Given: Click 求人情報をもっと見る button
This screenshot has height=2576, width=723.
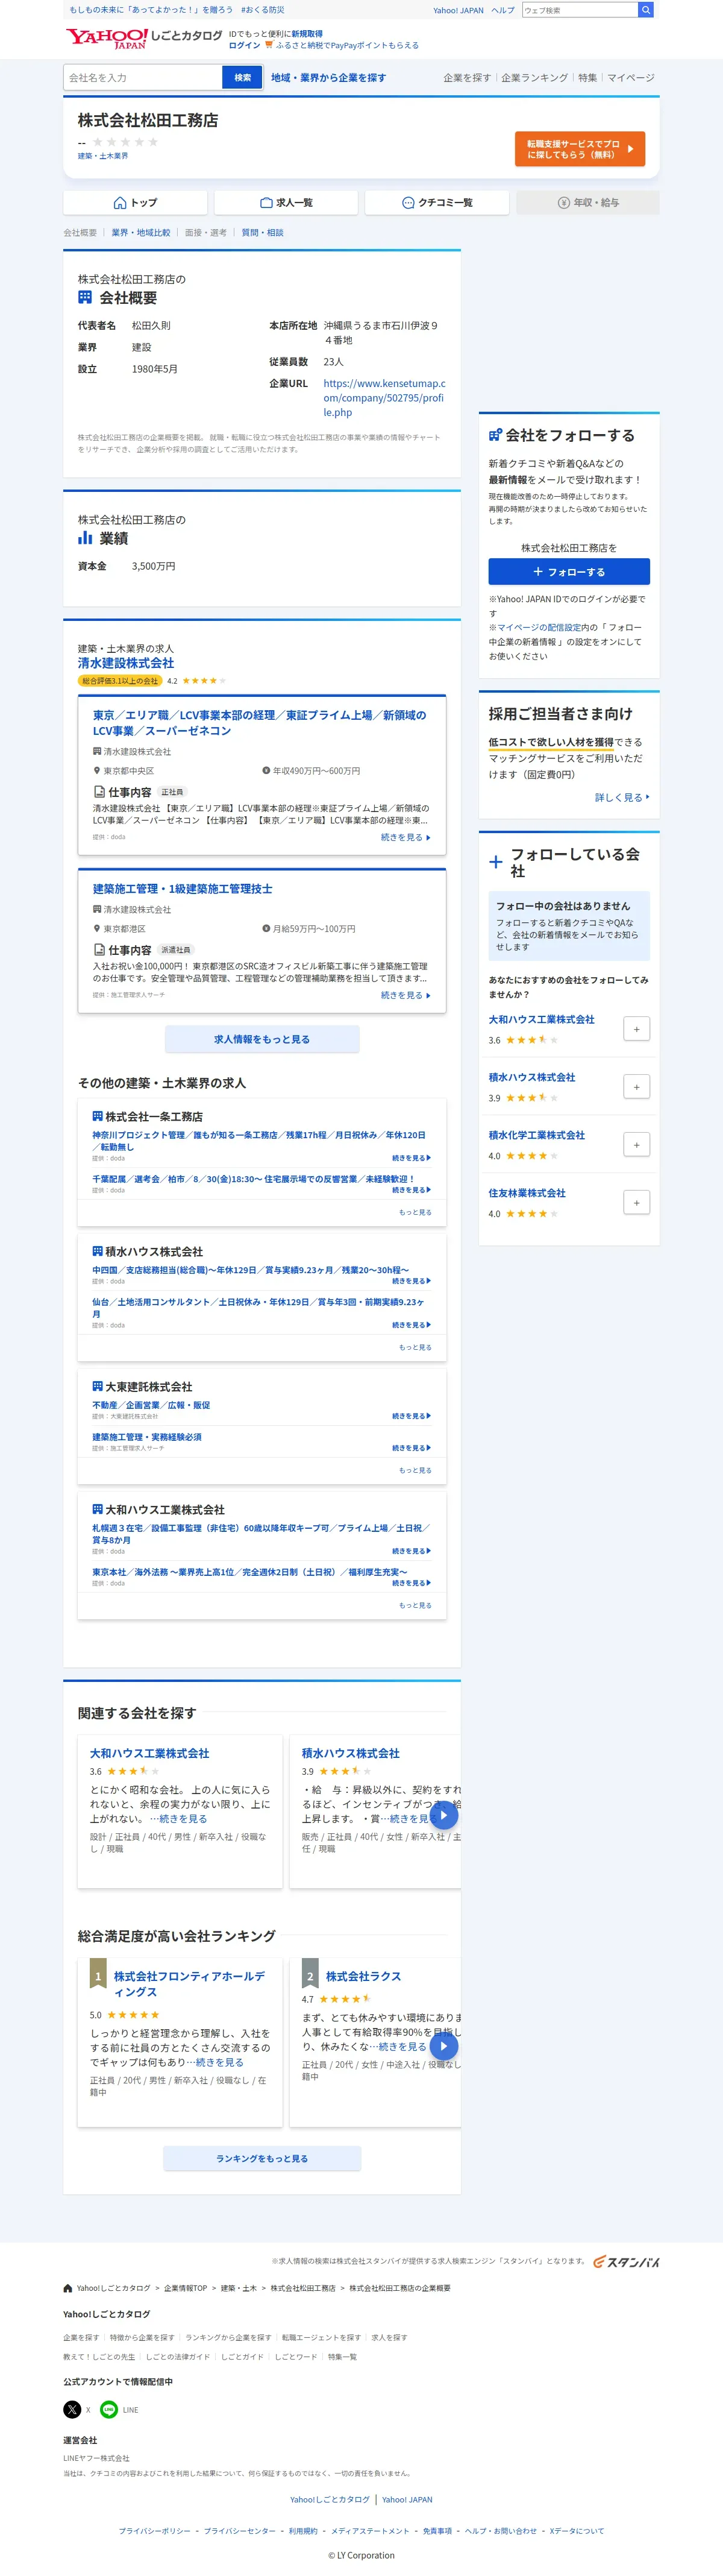Looking at the screenshot, I should coord(262,1040).
